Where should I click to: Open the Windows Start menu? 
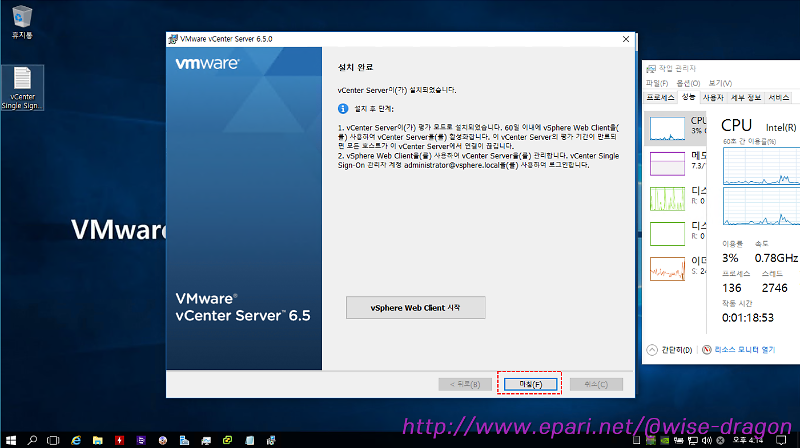[x=11, y=440]
